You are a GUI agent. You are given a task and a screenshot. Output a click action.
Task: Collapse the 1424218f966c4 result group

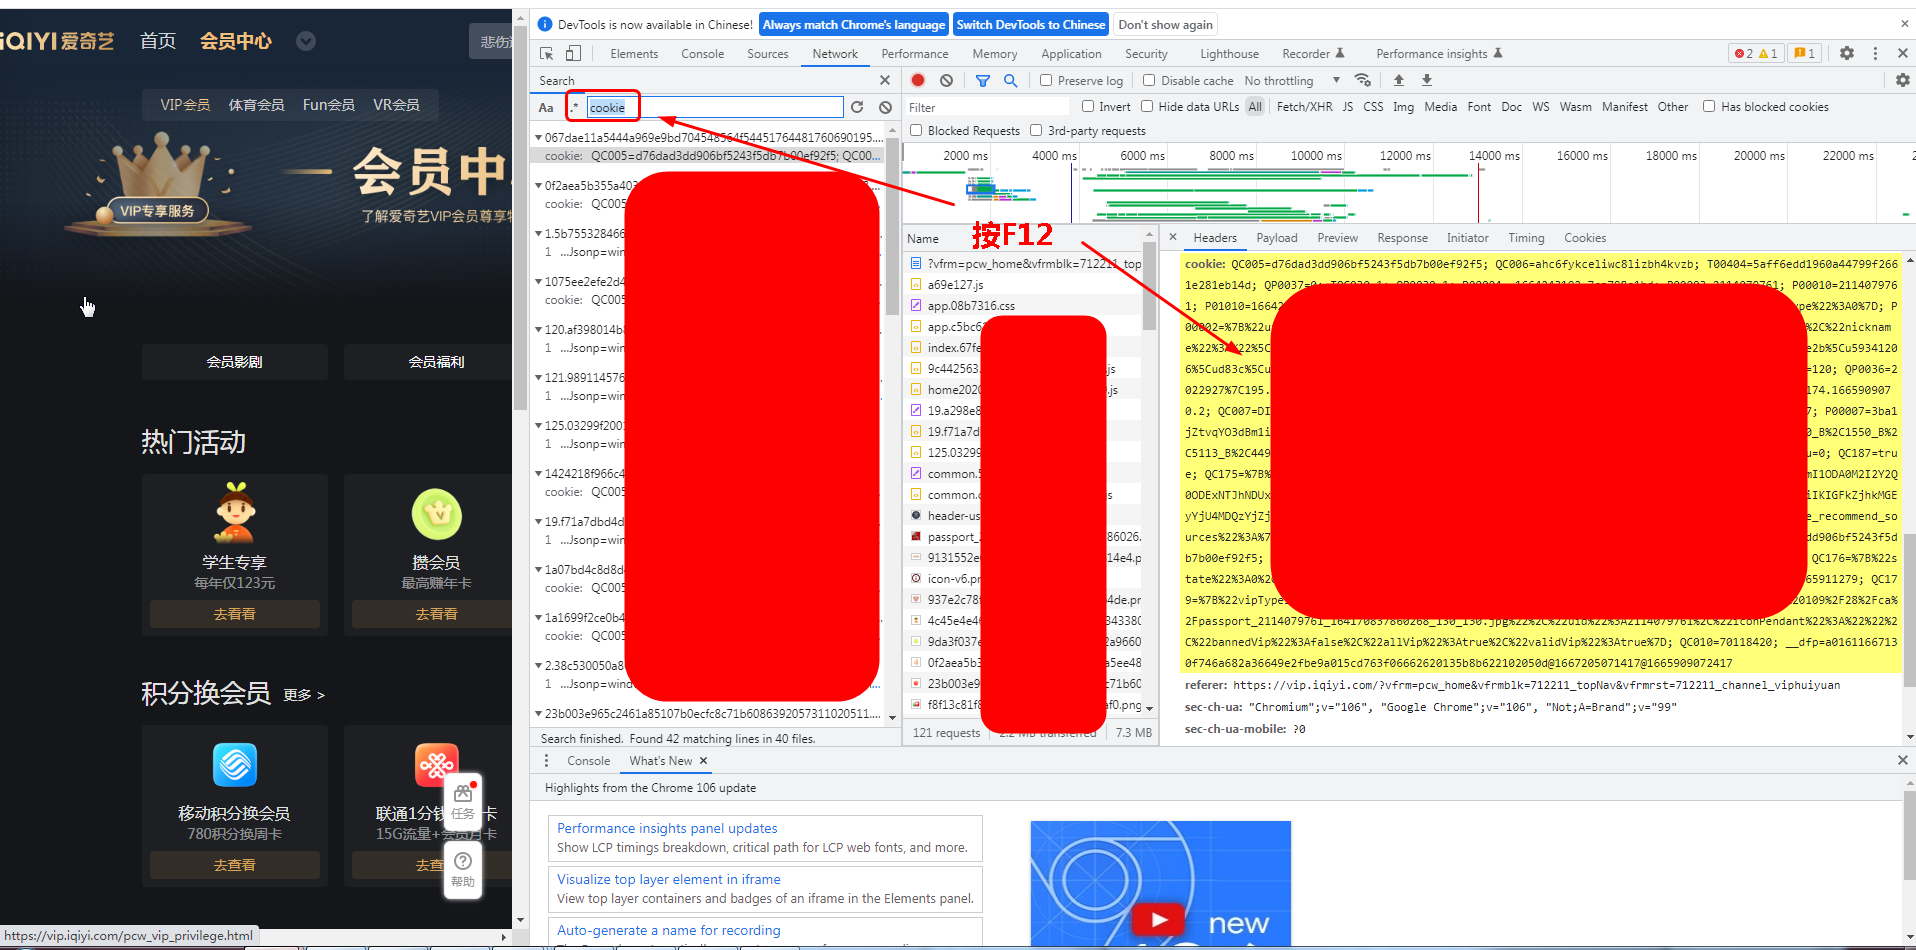(539, 473)
